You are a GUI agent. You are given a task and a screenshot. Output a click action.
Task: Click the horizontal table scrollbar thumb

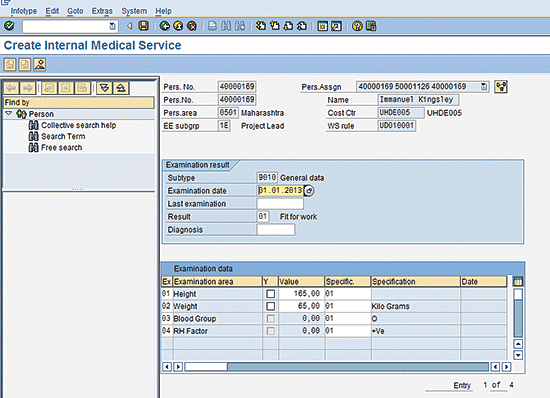(x=206, y=367)
